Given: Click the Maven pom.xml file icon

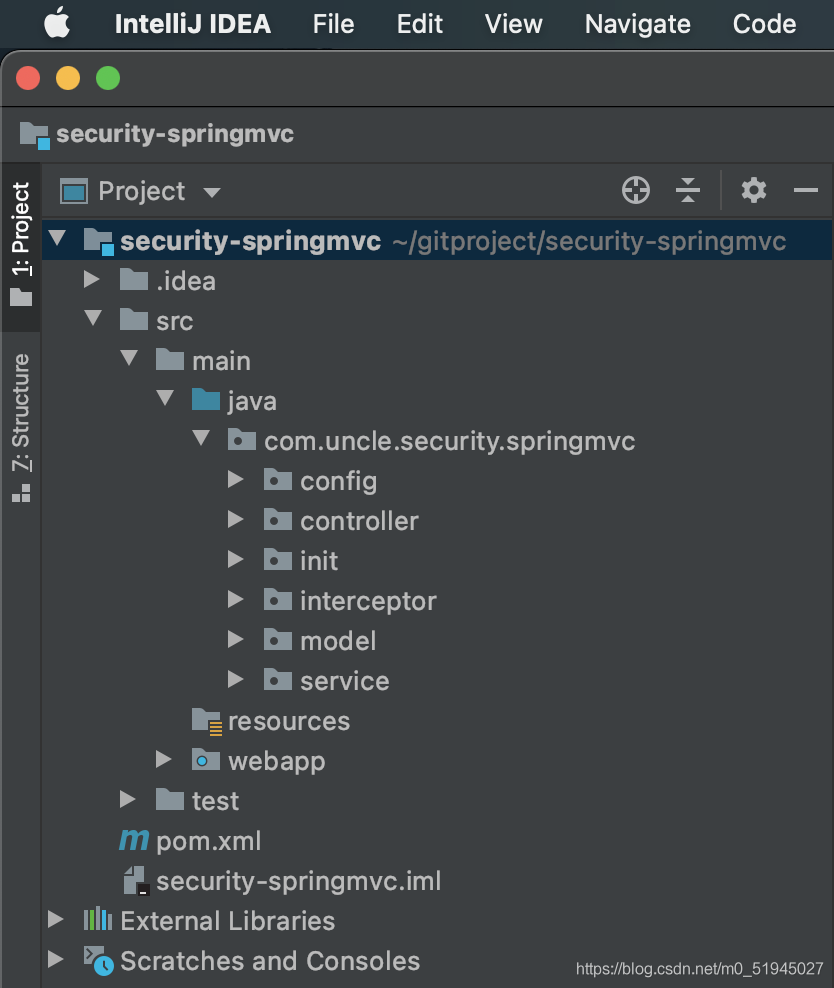Looking at the screenshot, I should [133, 841].
